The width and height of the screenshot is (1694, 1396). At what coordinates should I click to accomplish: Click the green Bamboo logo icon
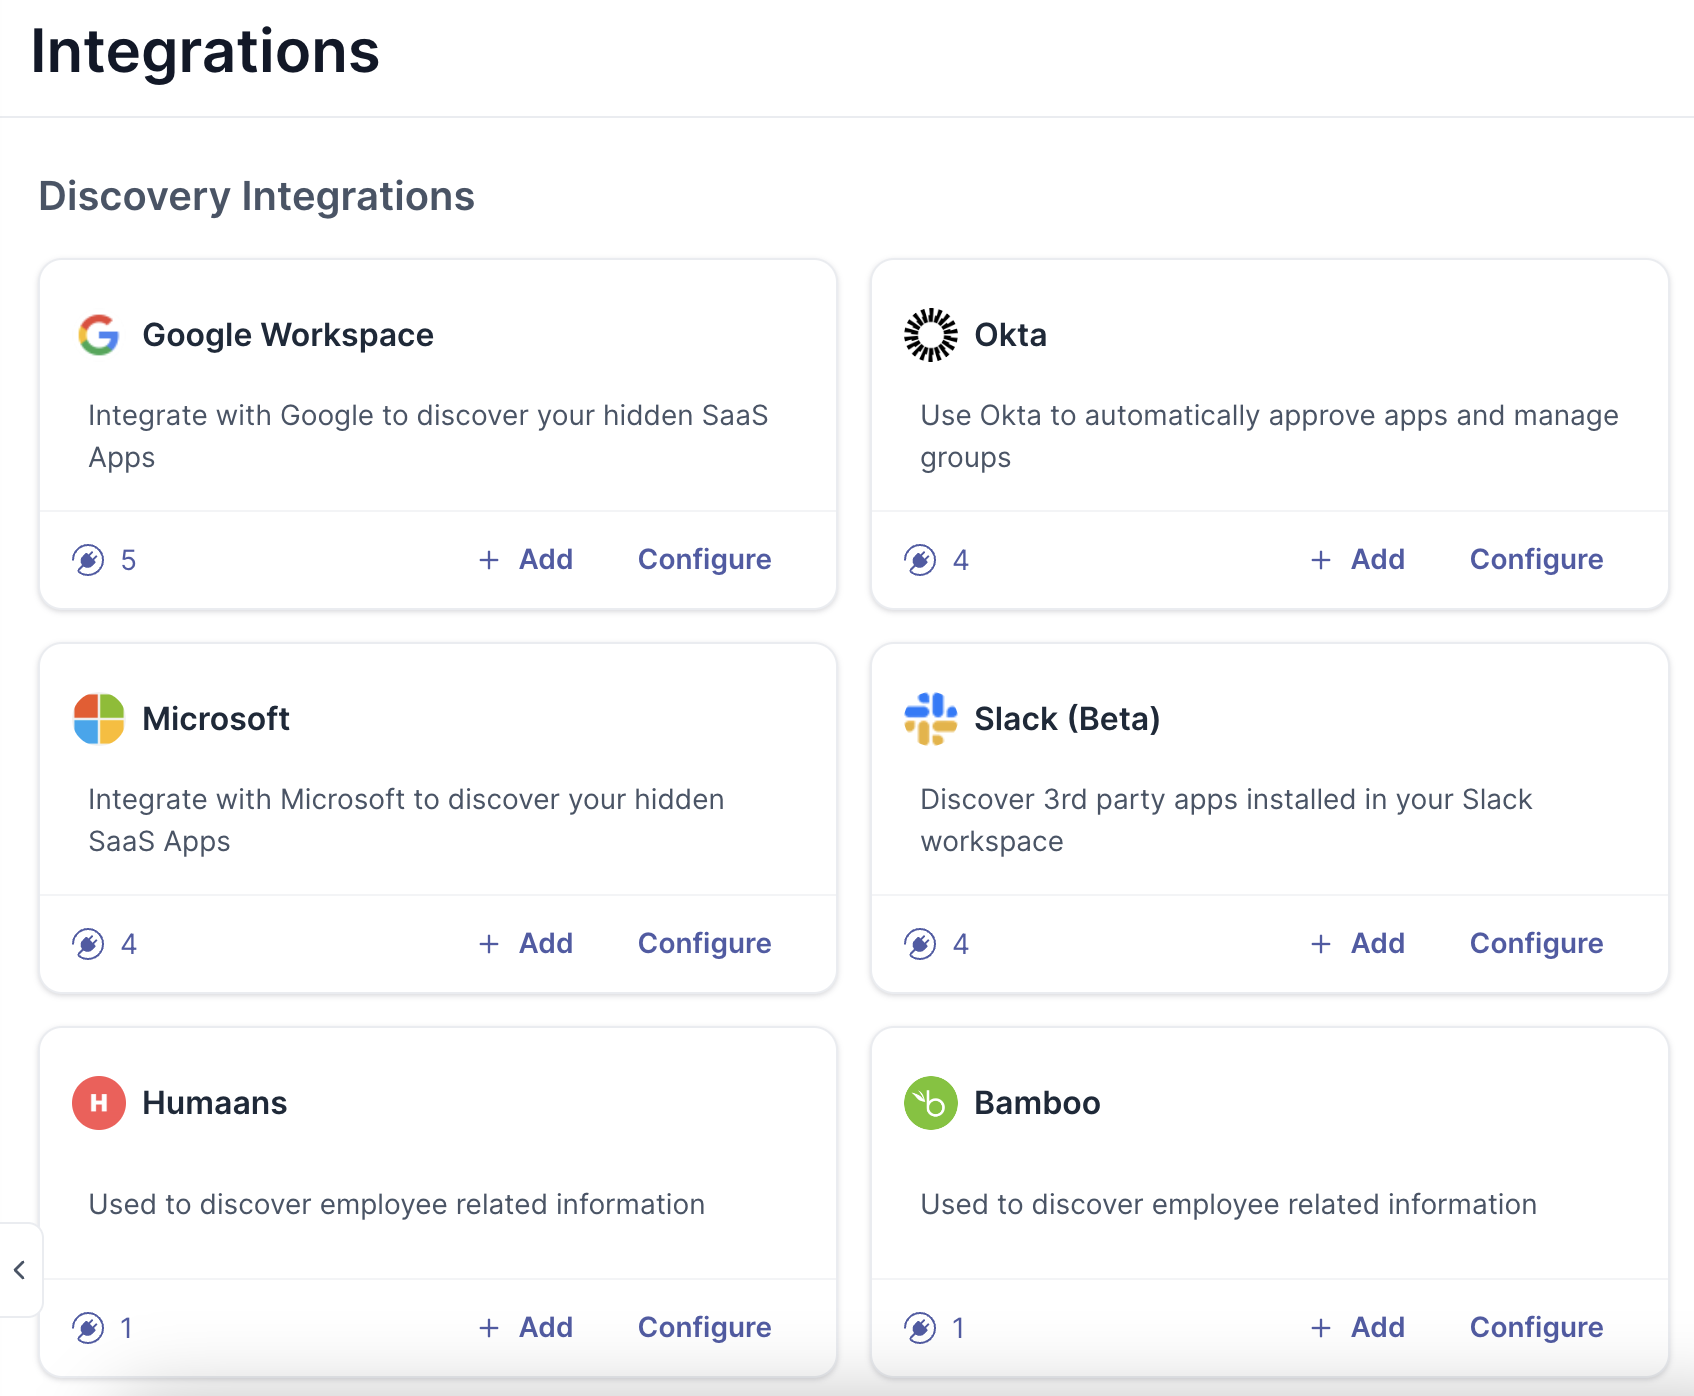930,1103
